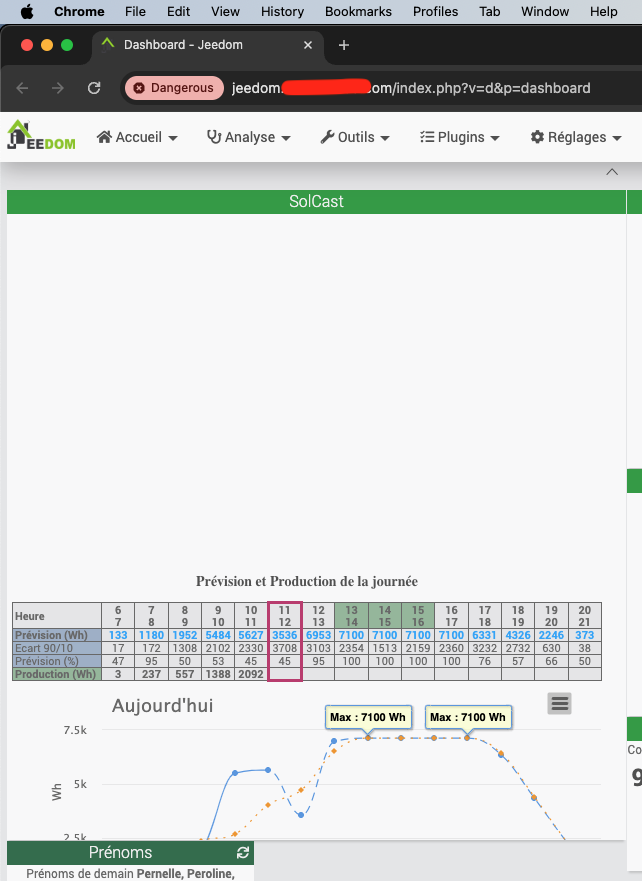Open the History menu
The width and height of the screenshot is (642, 881).
(283, 11)
